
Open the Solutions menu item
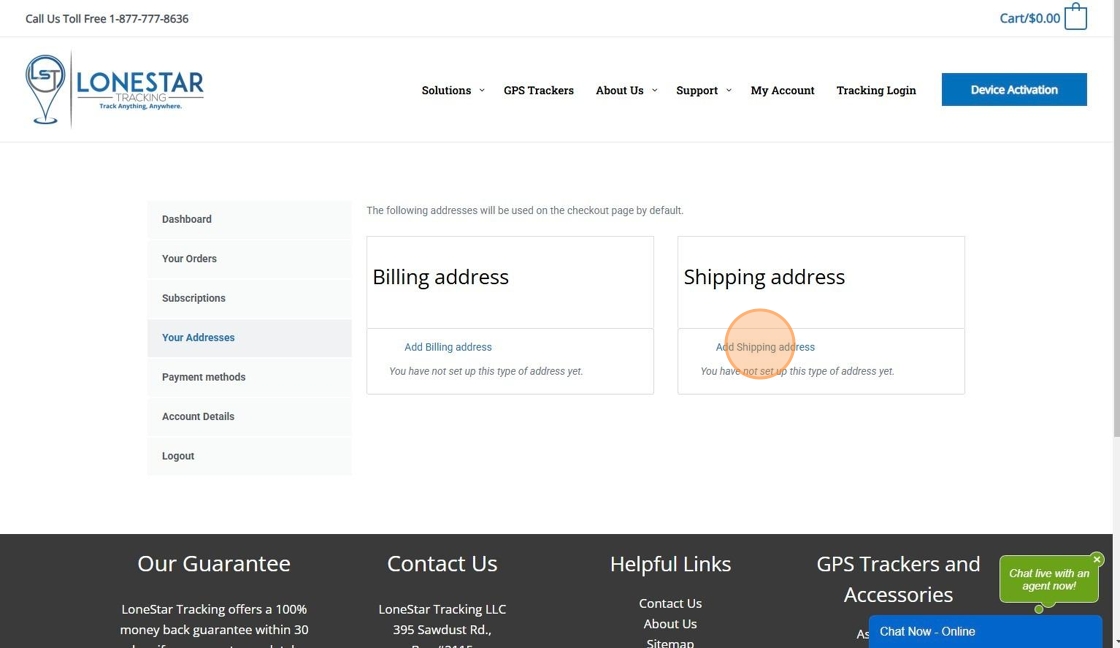(x=446, y=90)
